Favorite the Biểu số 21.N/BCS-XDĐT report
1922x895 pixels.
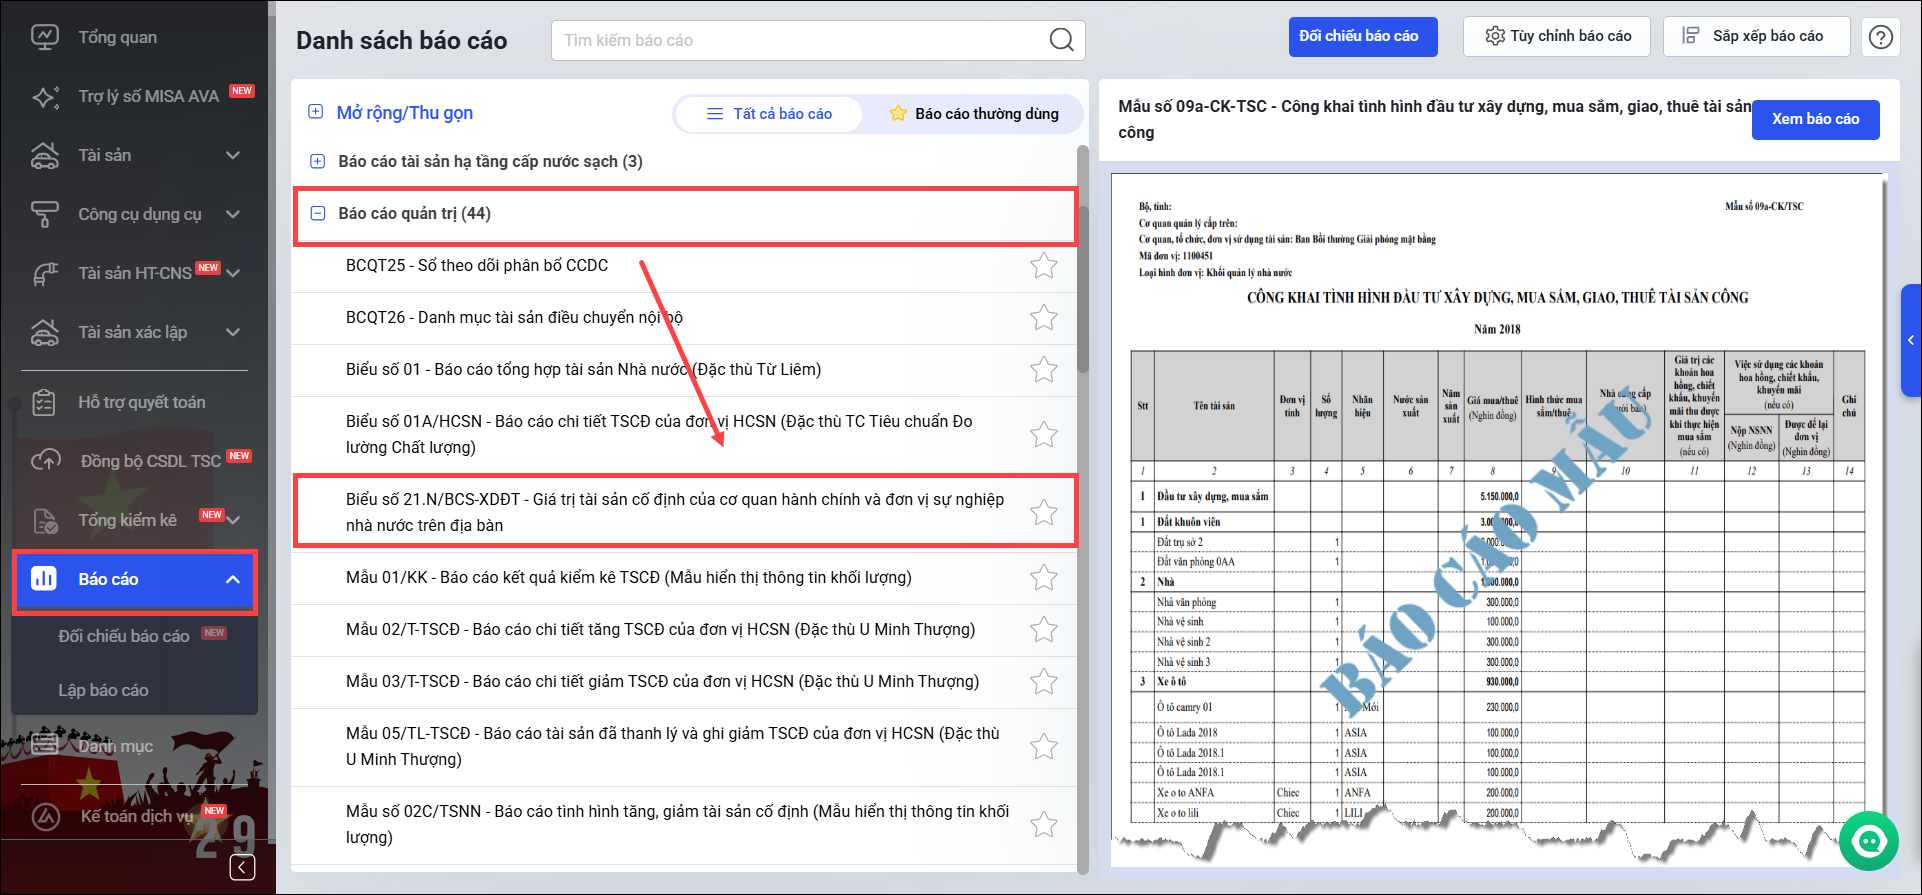1043,512
